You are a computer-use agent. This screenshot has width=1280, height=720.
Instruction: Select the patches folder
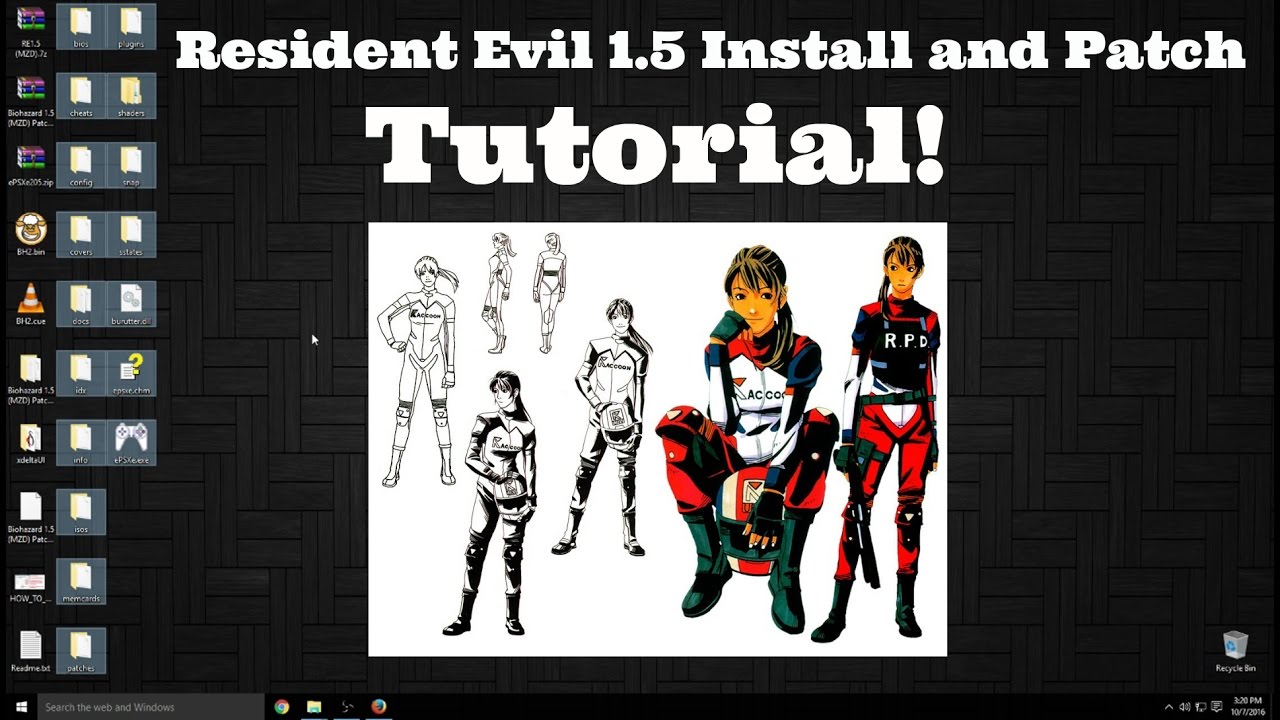pyautogui.click(x=81, y=651)
